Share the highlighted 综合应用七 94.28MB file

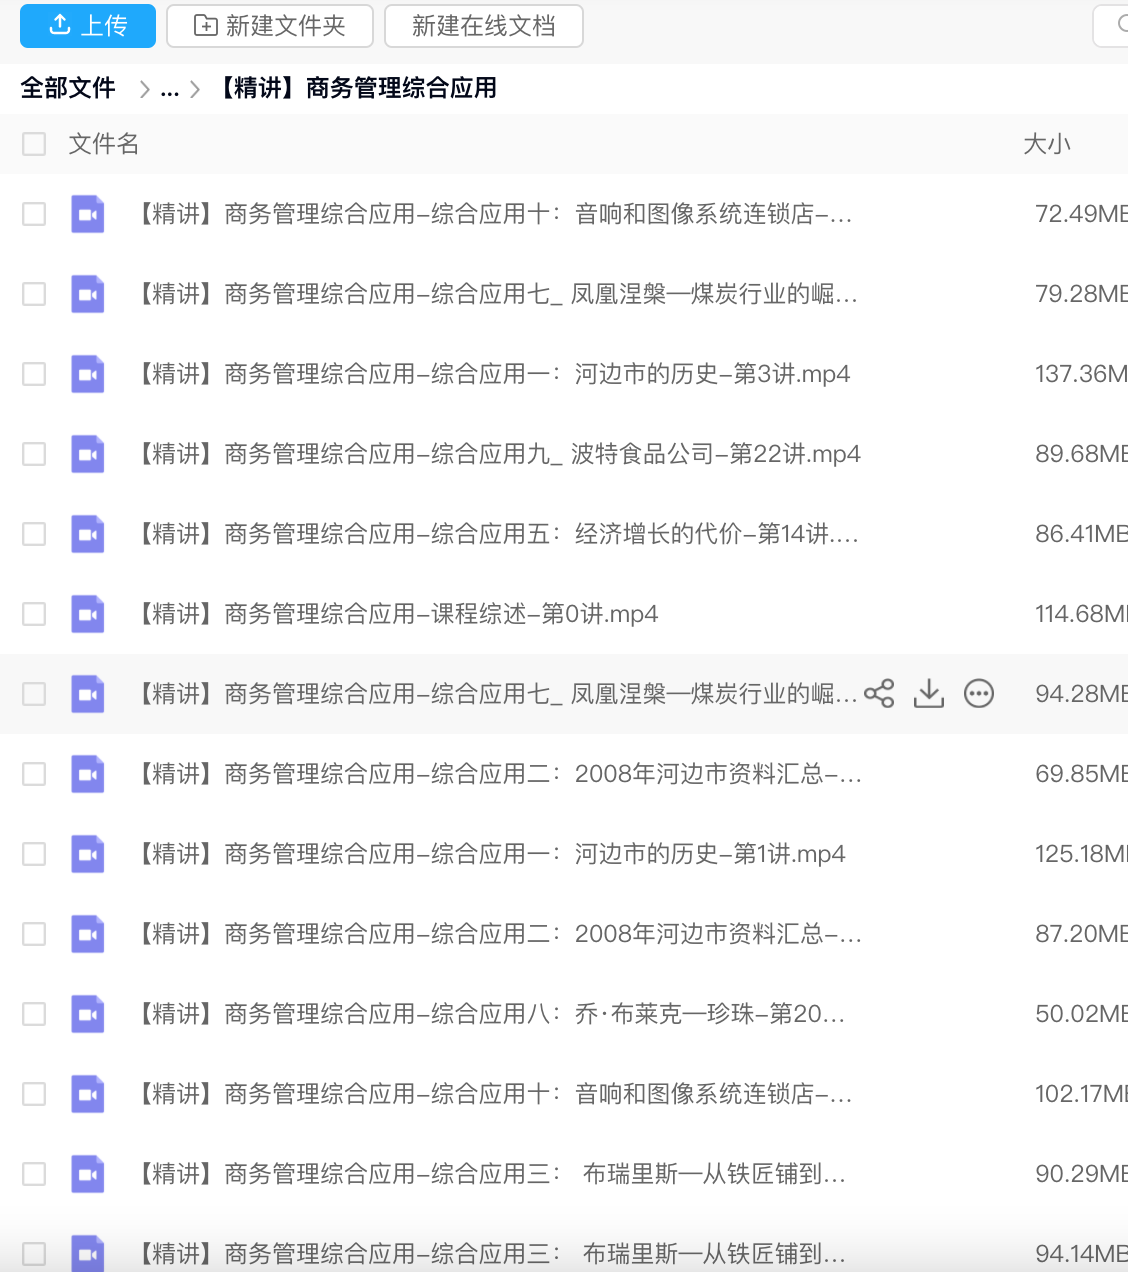pyautogui.click(x=879, y=694)
